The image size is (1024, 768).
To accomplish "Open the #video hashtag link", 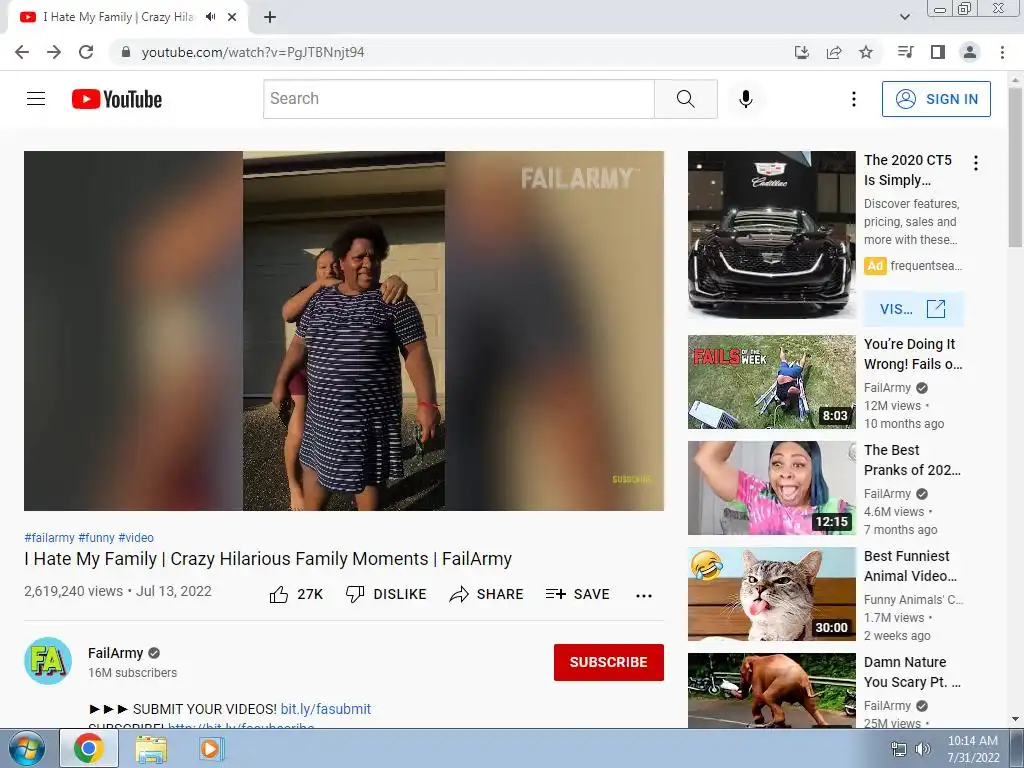I will coord(136,537).
